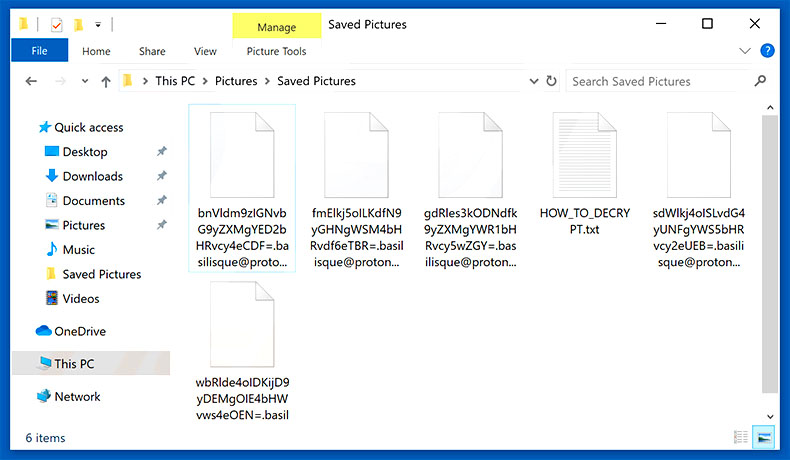Click the file list scroll down arrow
This screenshot has height=460, width=790.
tap(770, 417)
